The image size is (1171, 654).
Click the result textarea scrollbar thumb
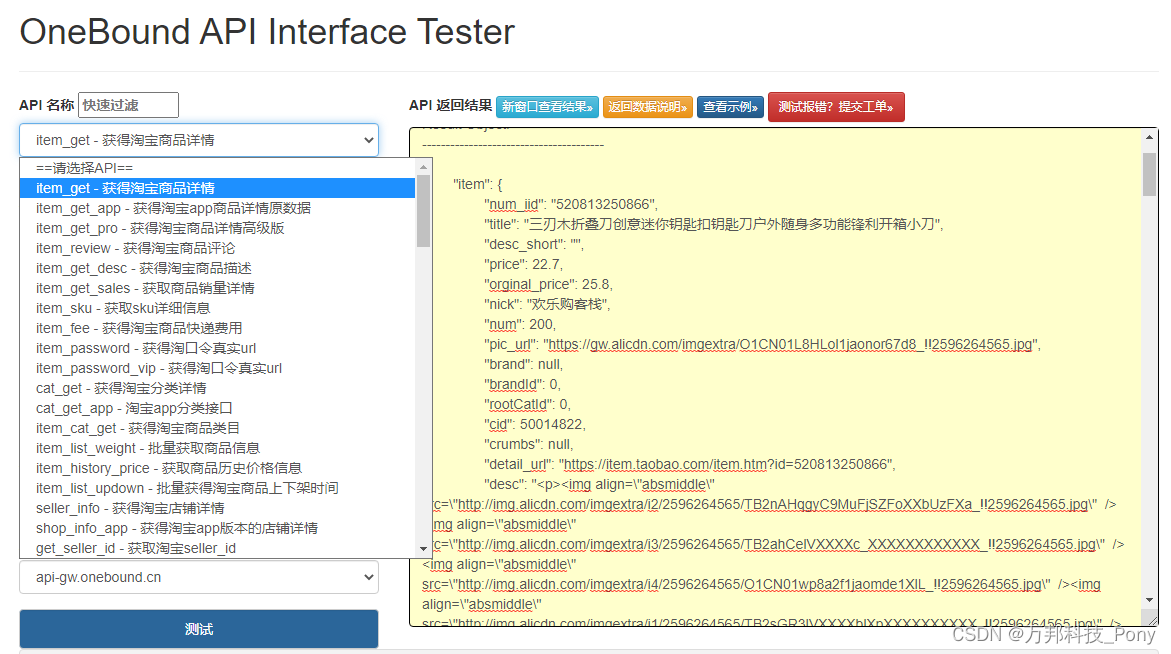[1149, 175]
